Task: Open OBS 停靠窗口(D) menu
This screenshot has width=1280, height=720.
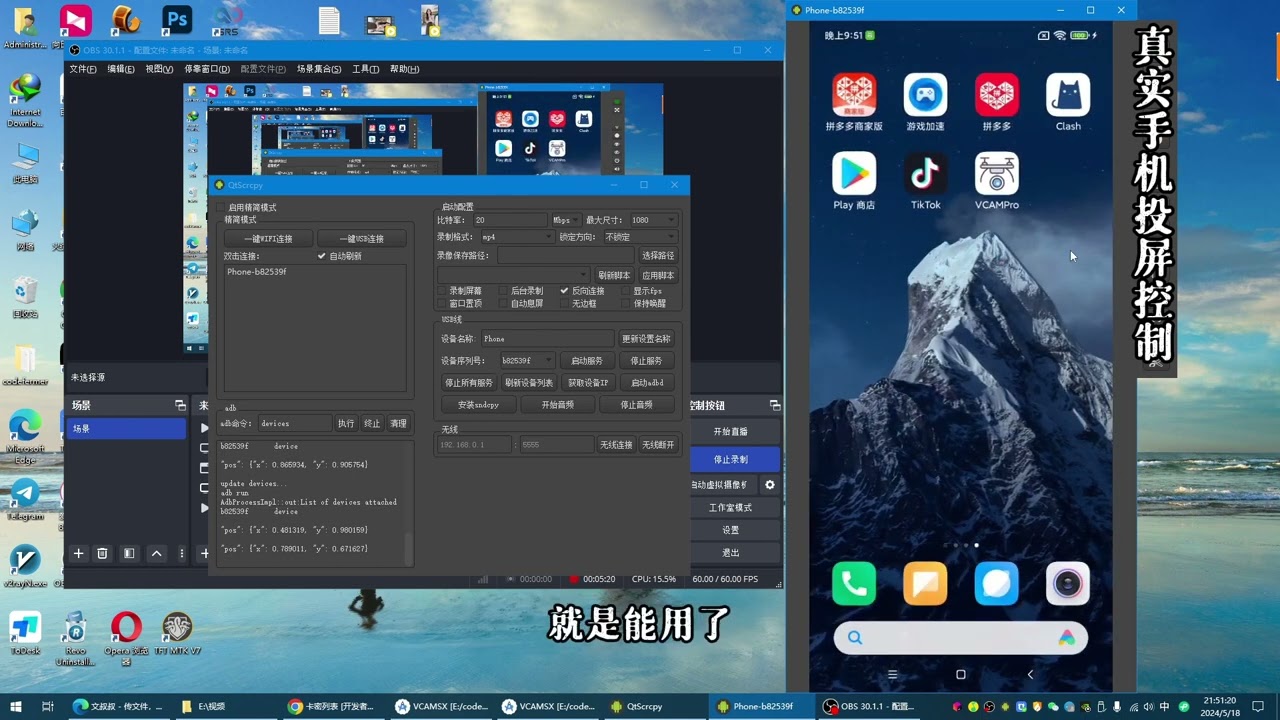Action: [x=207, y=69]
